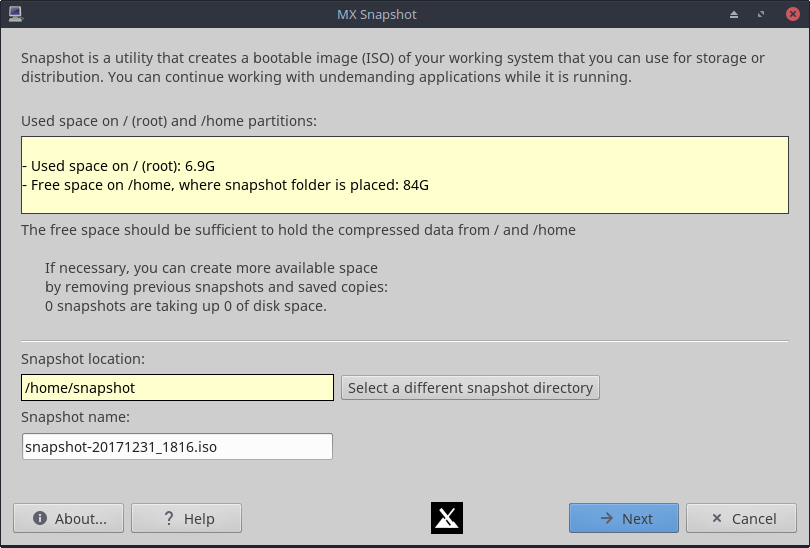
Task: Select a different snapshot directory
Action: pyautogui.click(x=470, y=388)
